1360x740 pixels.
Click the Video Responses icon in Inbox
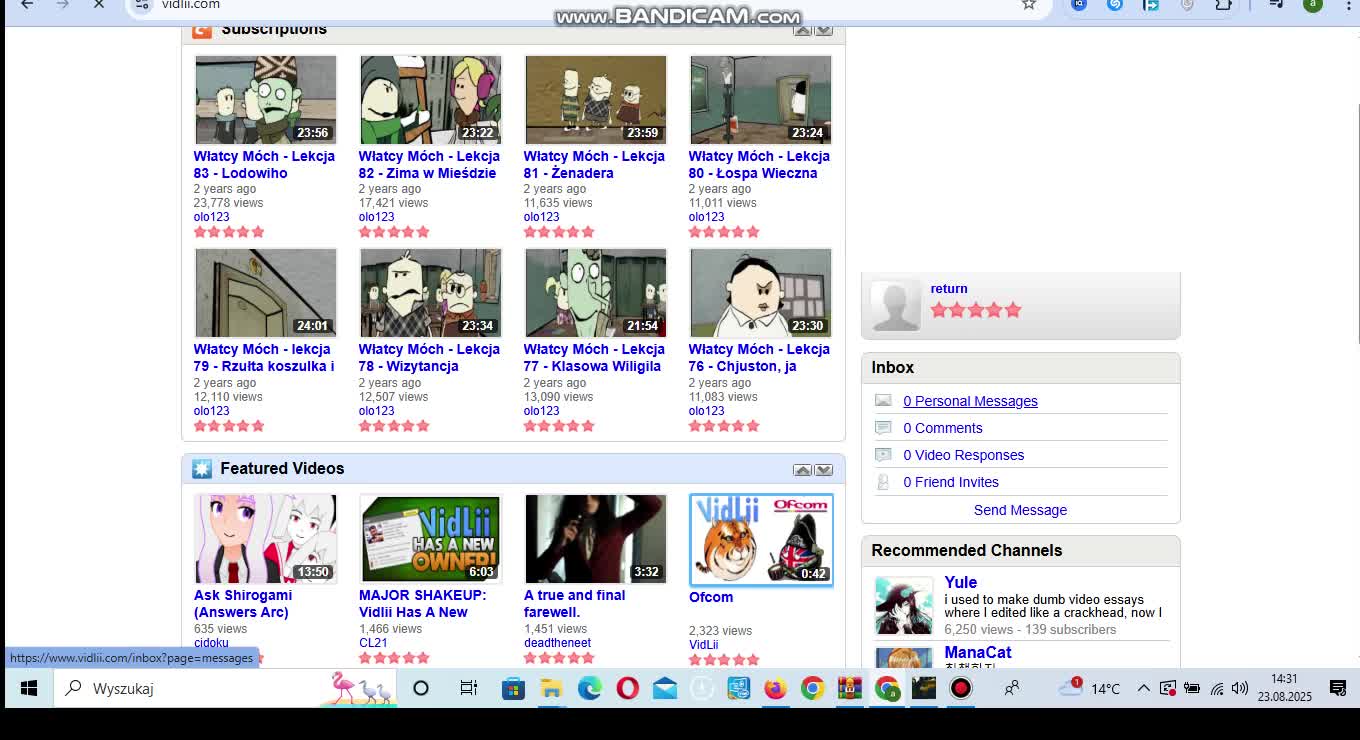click(x=883, y=455)
